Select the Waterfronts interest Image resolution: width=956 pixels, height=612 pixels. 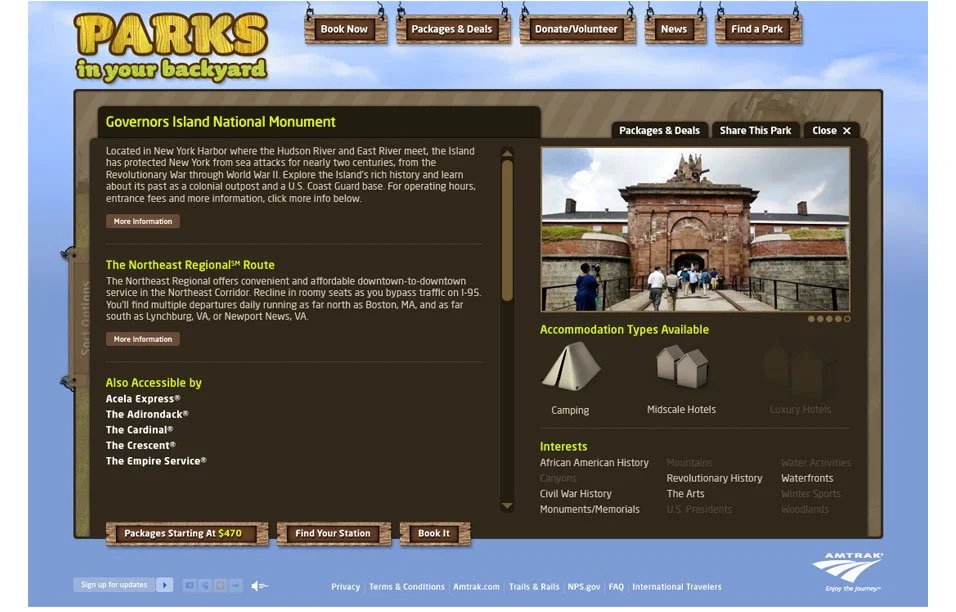[807, 479]
